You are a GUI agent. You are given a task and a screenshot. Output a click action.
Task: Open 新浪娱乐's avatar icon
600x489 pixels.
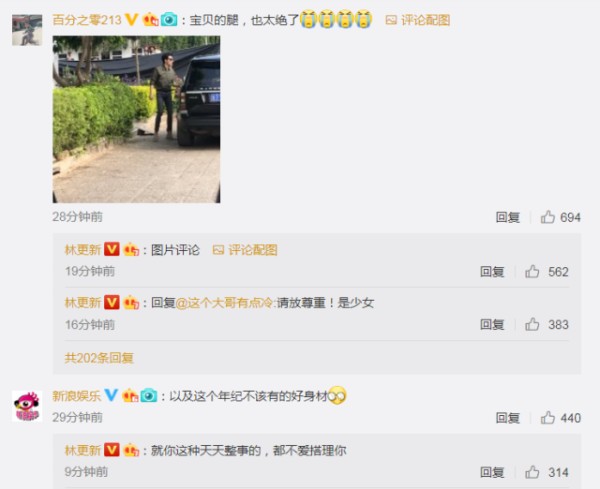coord(27,406)
